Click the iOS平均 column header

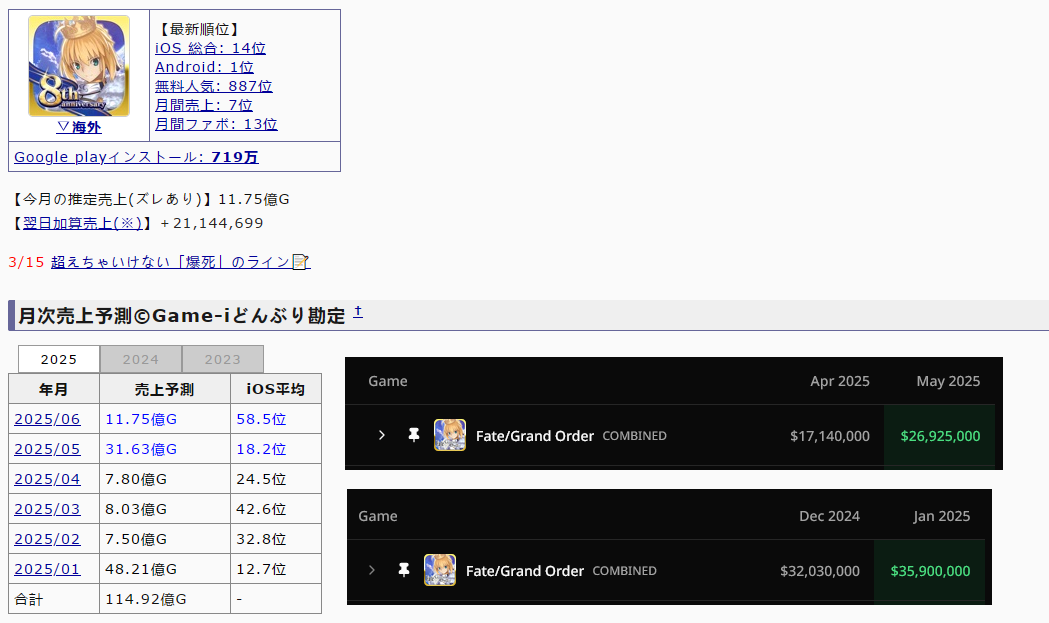click(x=276, y=389)
